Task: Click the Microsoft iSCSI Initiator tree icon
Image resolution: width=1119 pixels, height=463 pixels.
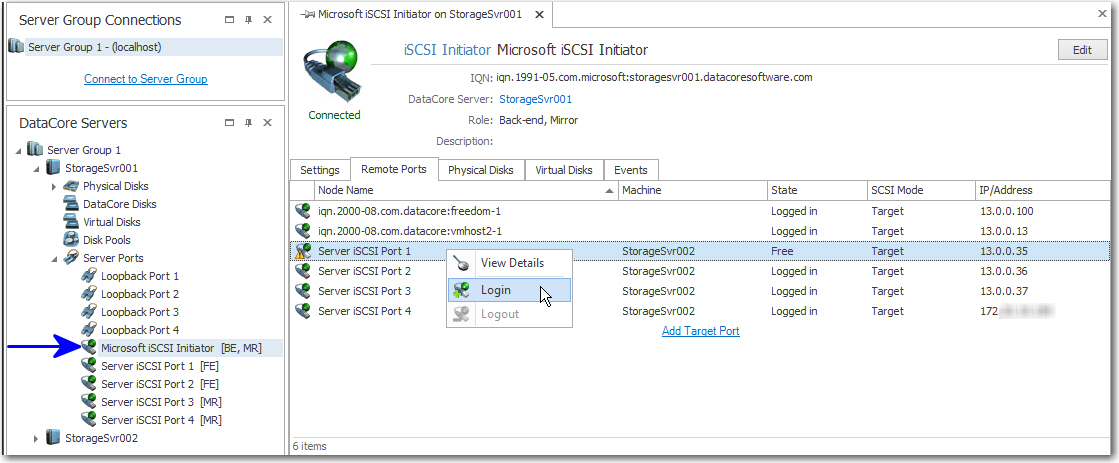Action: click(x=89, y=347)
